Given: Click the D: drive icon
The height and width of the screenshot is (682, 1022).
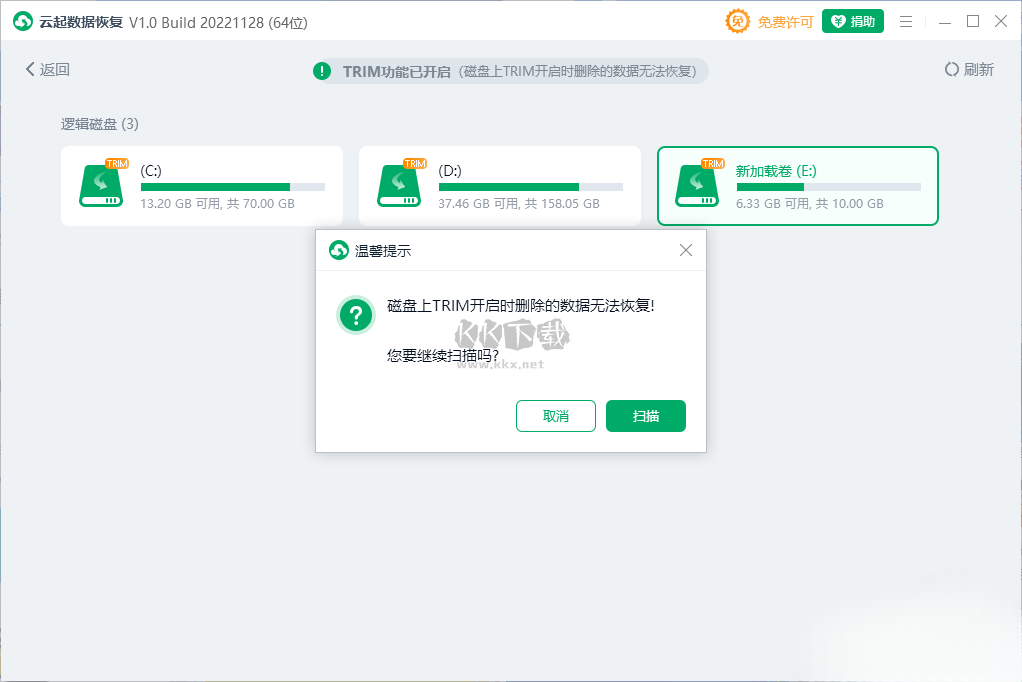Looking at the screenshot, I should tap(399, 185).
